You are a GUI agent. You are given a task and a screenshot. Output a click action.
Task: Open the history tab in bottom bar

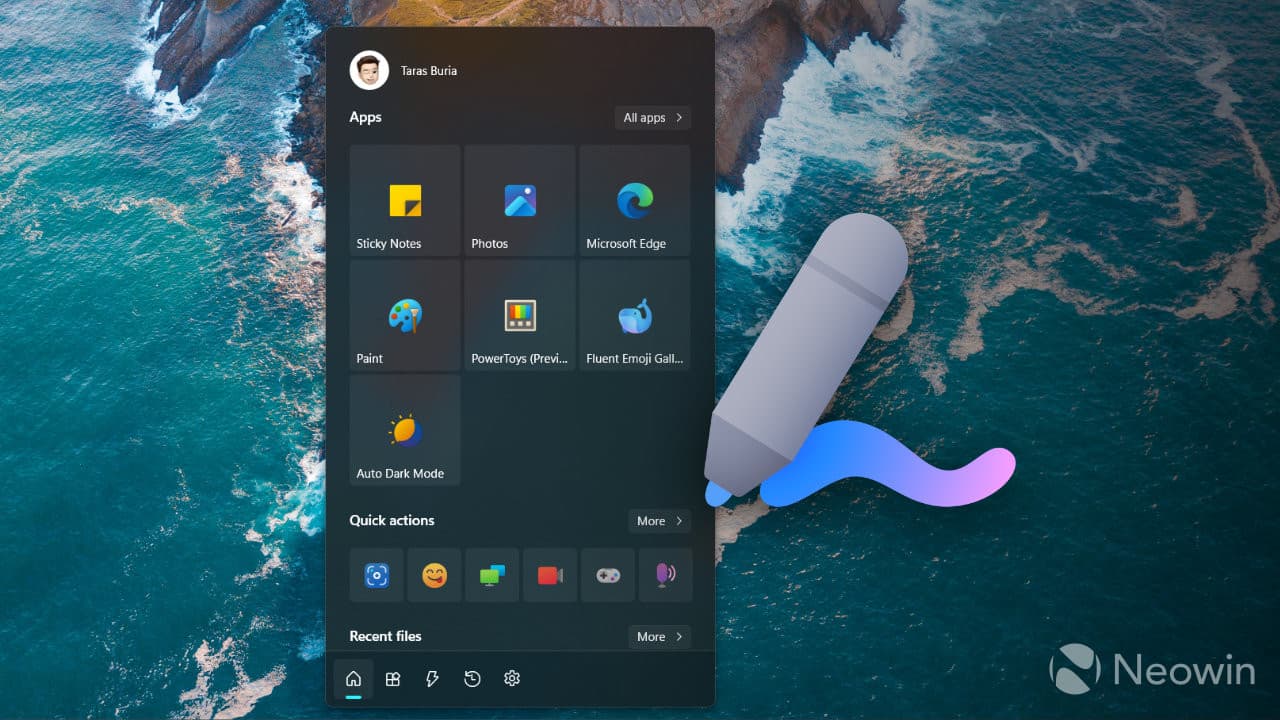(471, 678)
